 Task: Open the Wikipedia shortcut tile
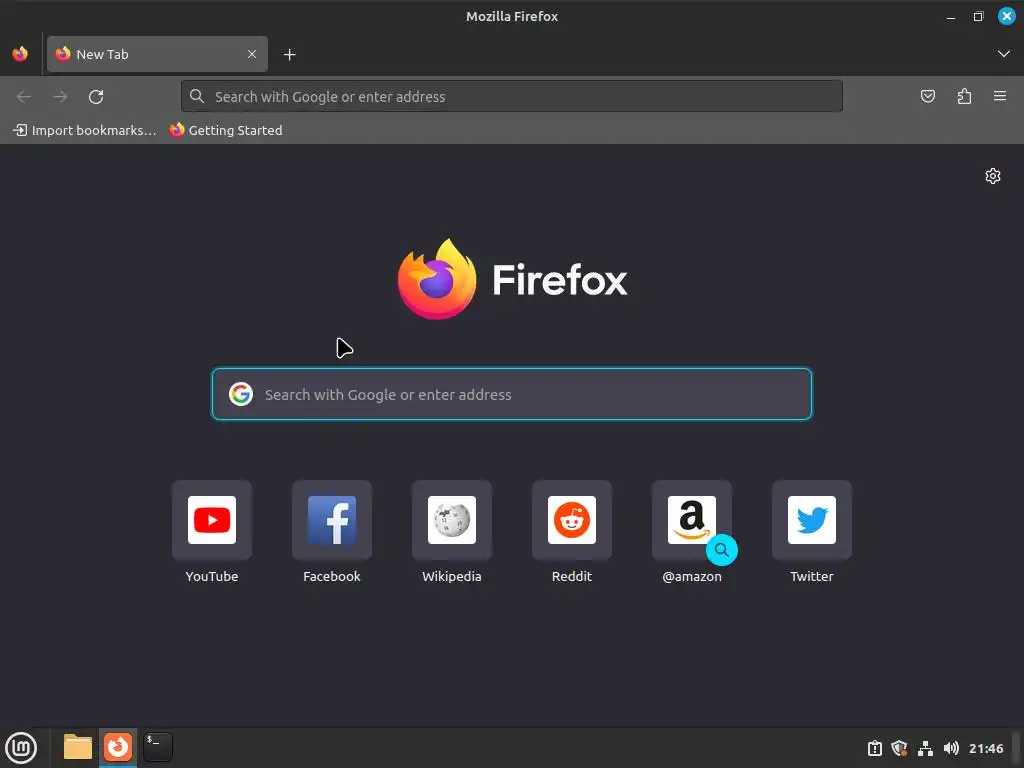[452, 520]
